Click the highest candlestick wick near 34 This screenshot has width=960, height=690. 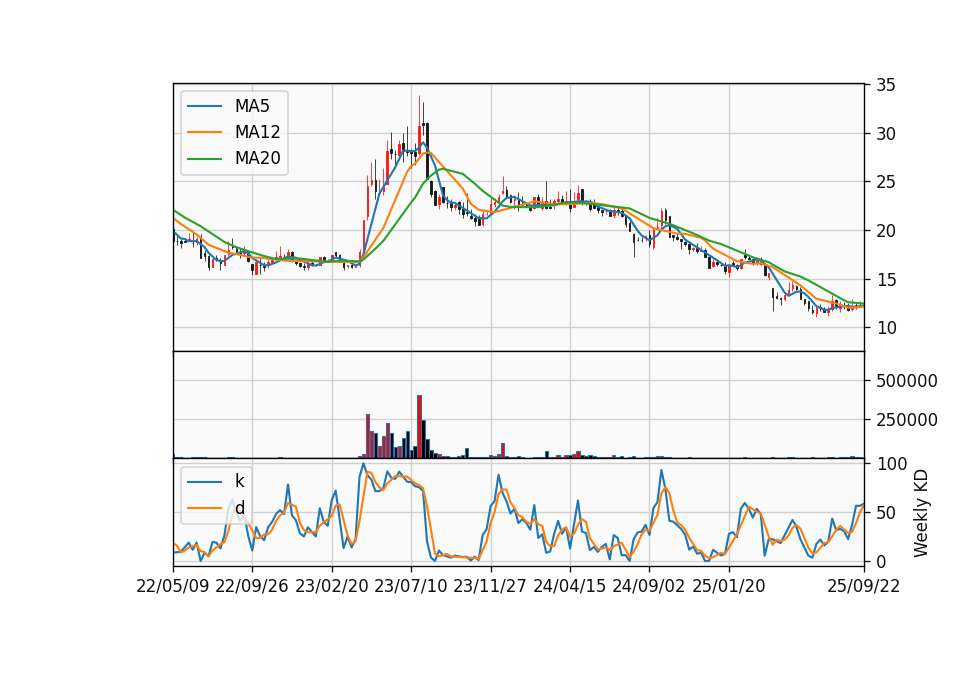coord(419,110)
